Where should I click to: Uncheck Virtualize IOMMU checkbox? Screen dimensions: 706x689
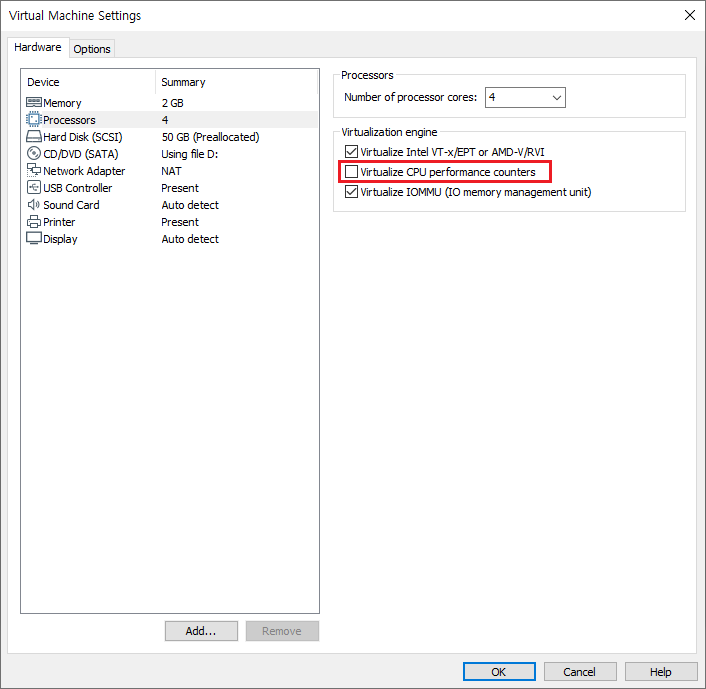coord(351,192)
